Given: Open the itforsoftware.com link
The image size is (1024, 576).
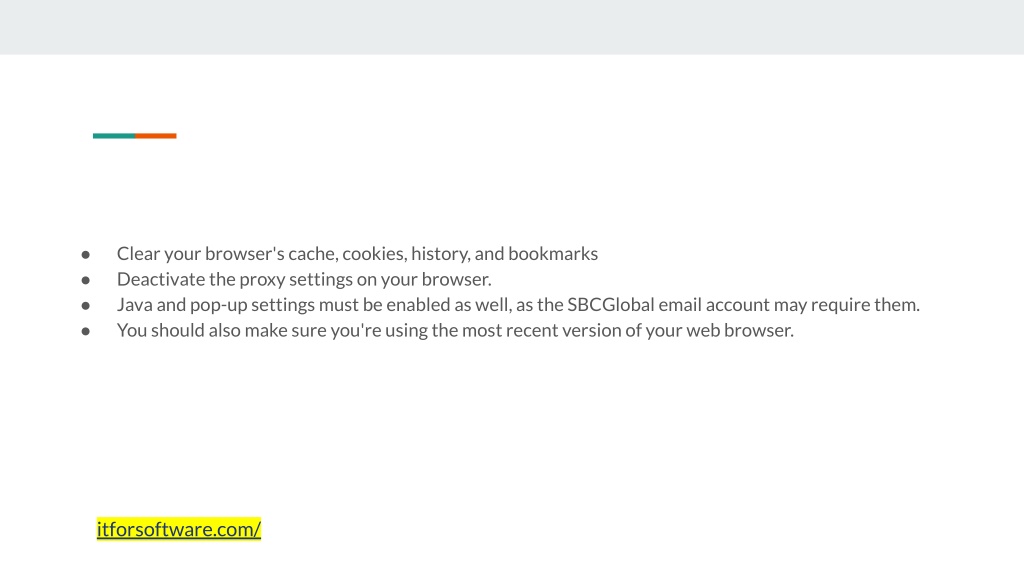Looking at the screenshot, I should click(x=178, y=529).
